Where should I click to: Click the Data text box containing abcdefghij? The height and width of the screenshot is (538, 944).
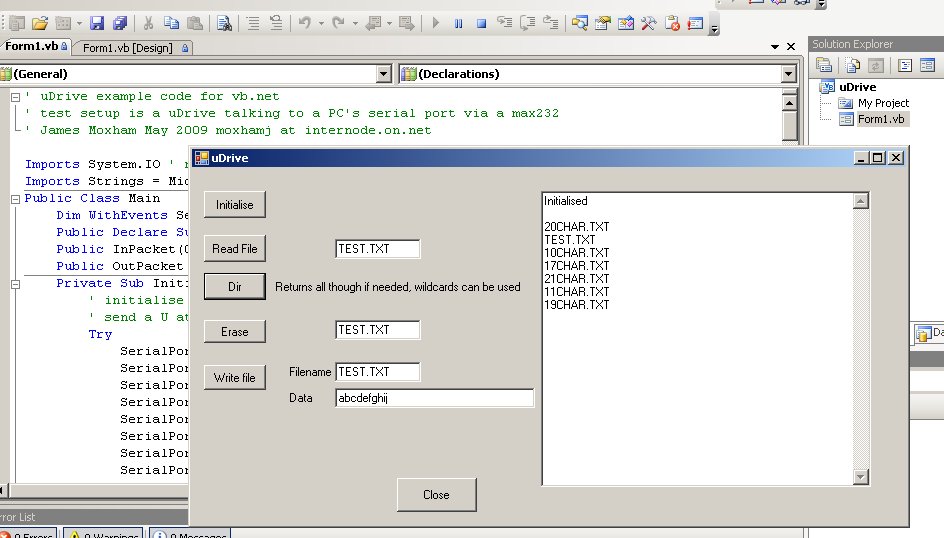pyautogui.click(x=434, y=398)
